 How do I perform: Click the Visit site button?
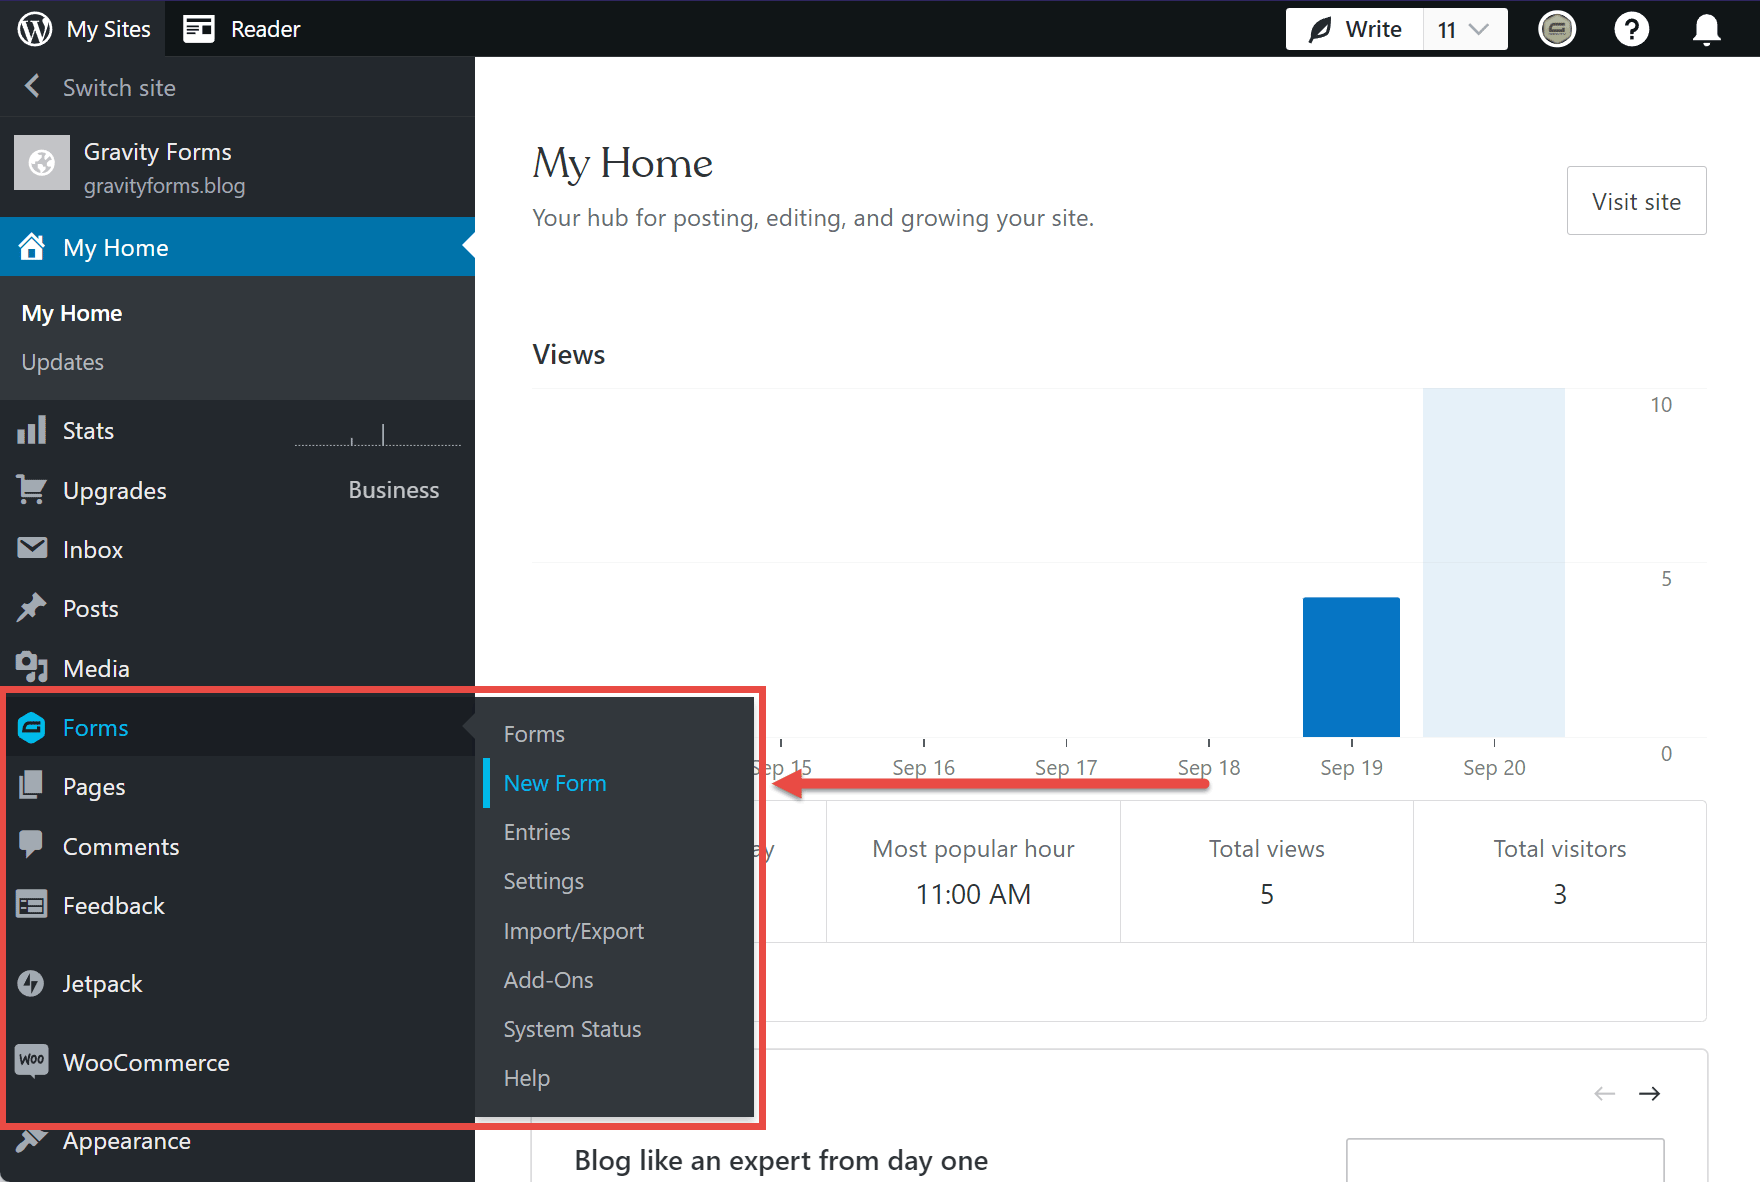pos(1636,201)
